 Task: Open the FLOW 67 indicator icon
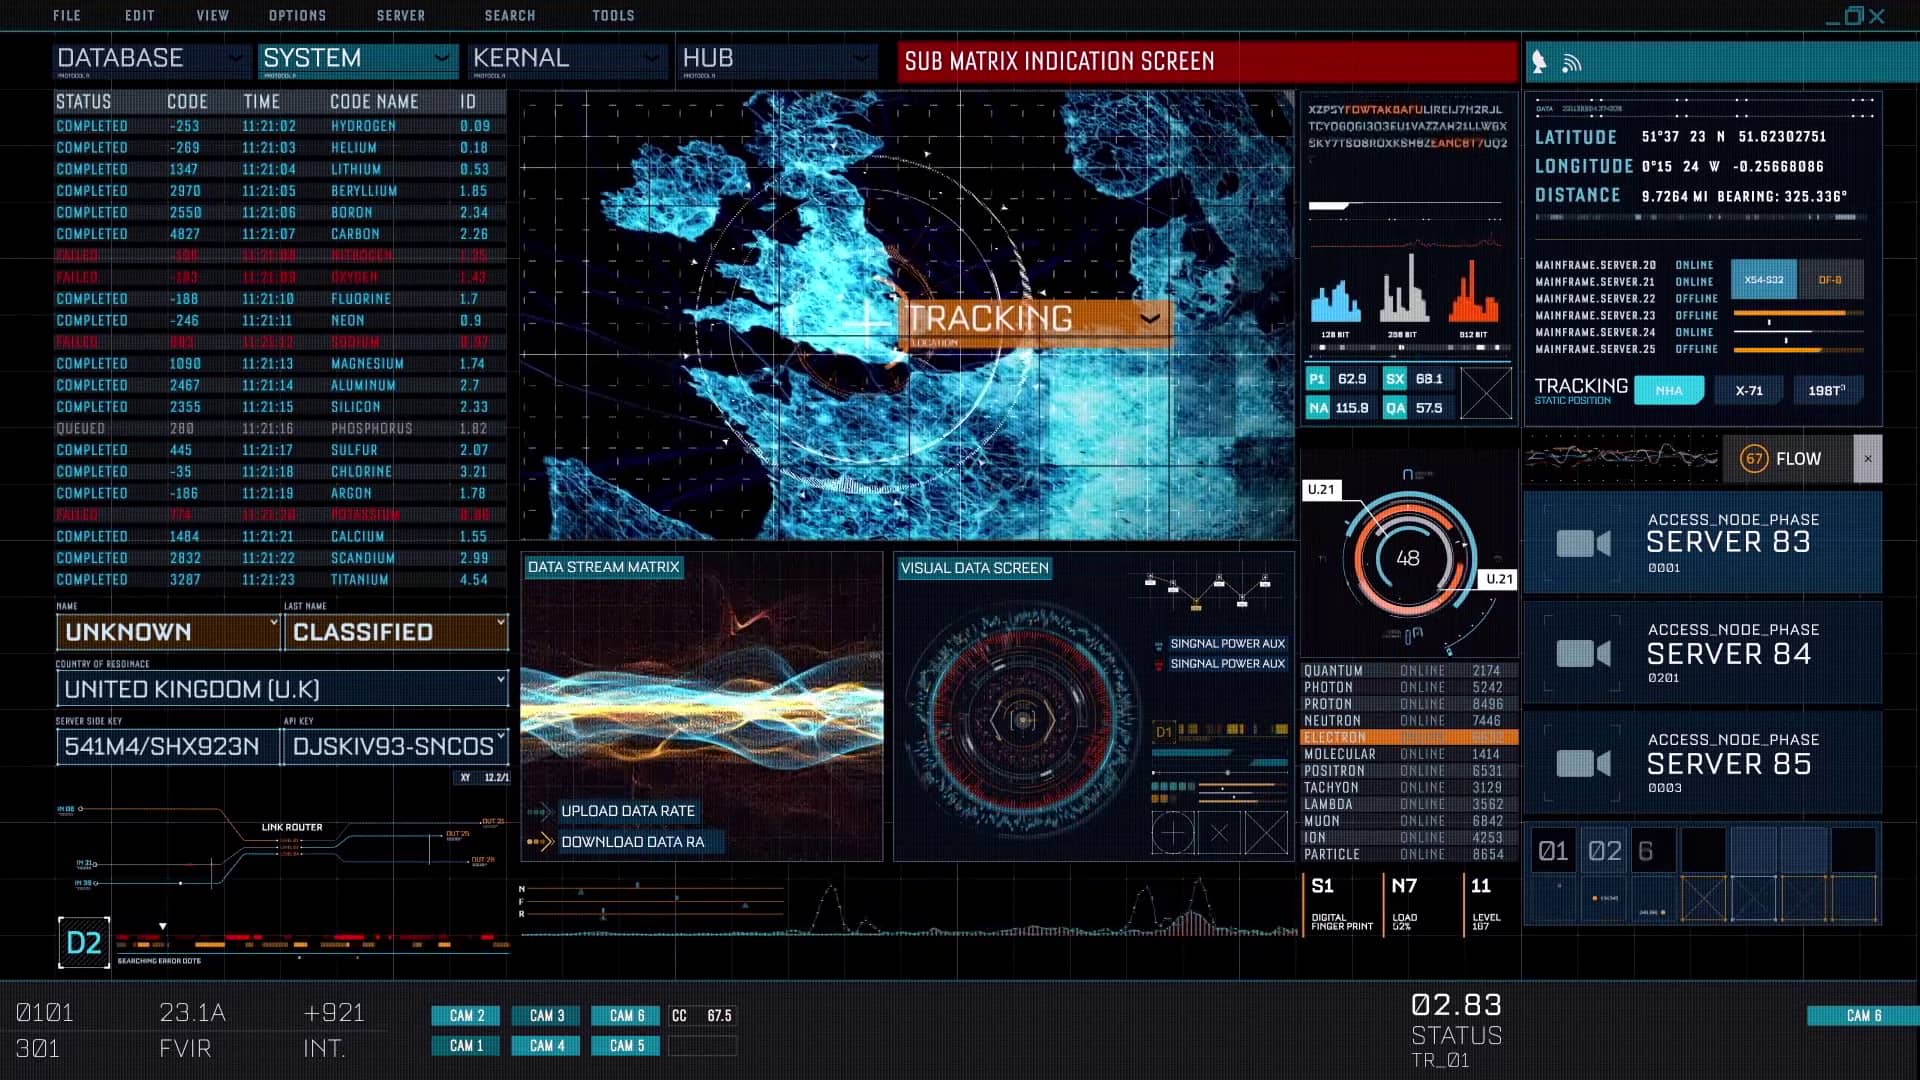1753,458
